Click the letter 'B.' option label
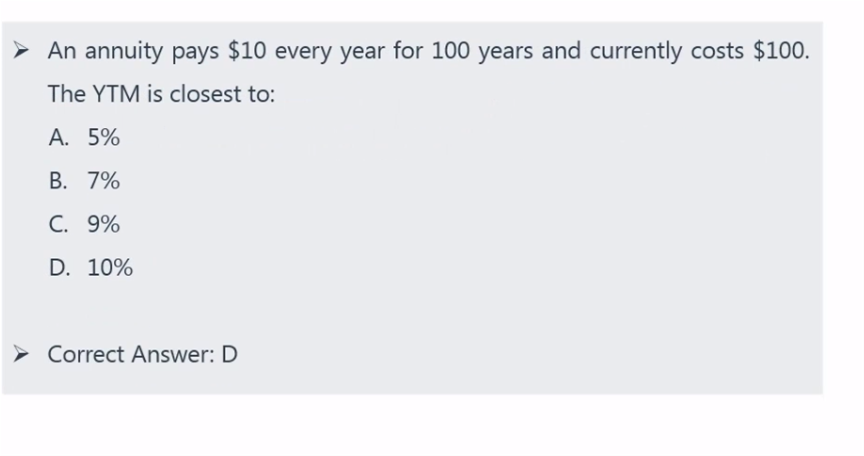864x456 pixels. click(58, 181)
